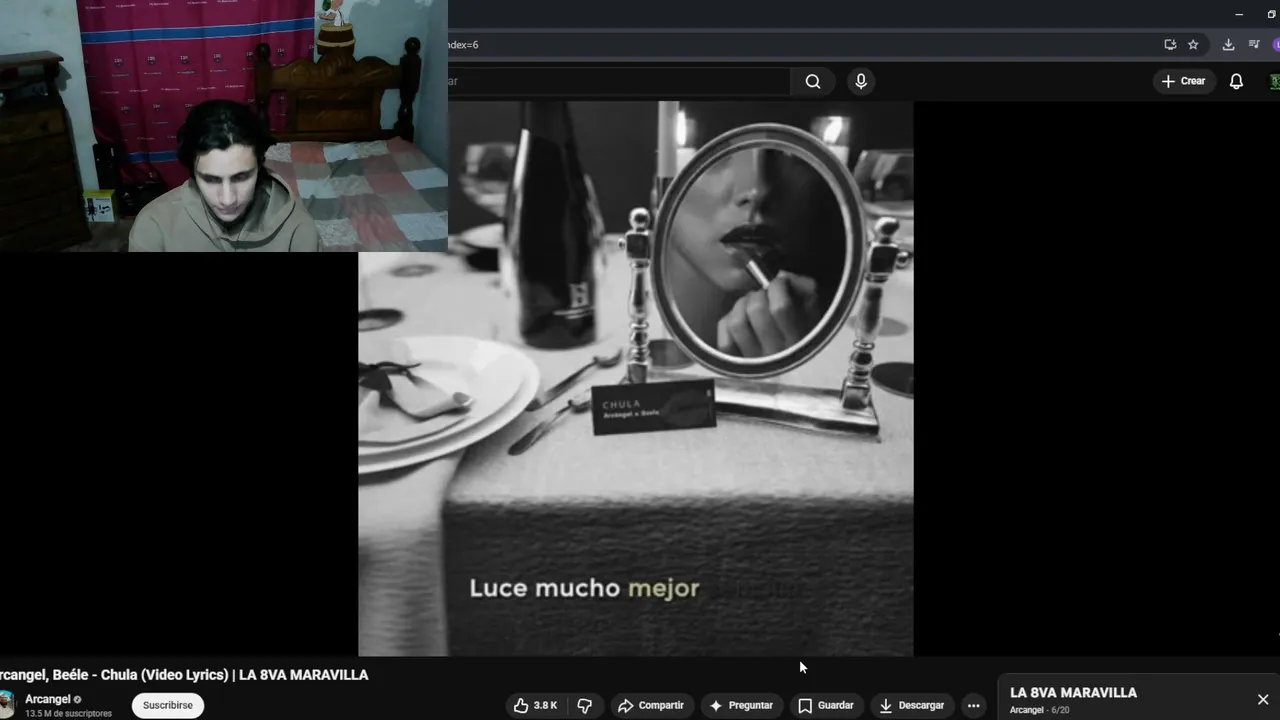
Task: Click the Arcangel channel avatar
Action: tap(7, 705)
